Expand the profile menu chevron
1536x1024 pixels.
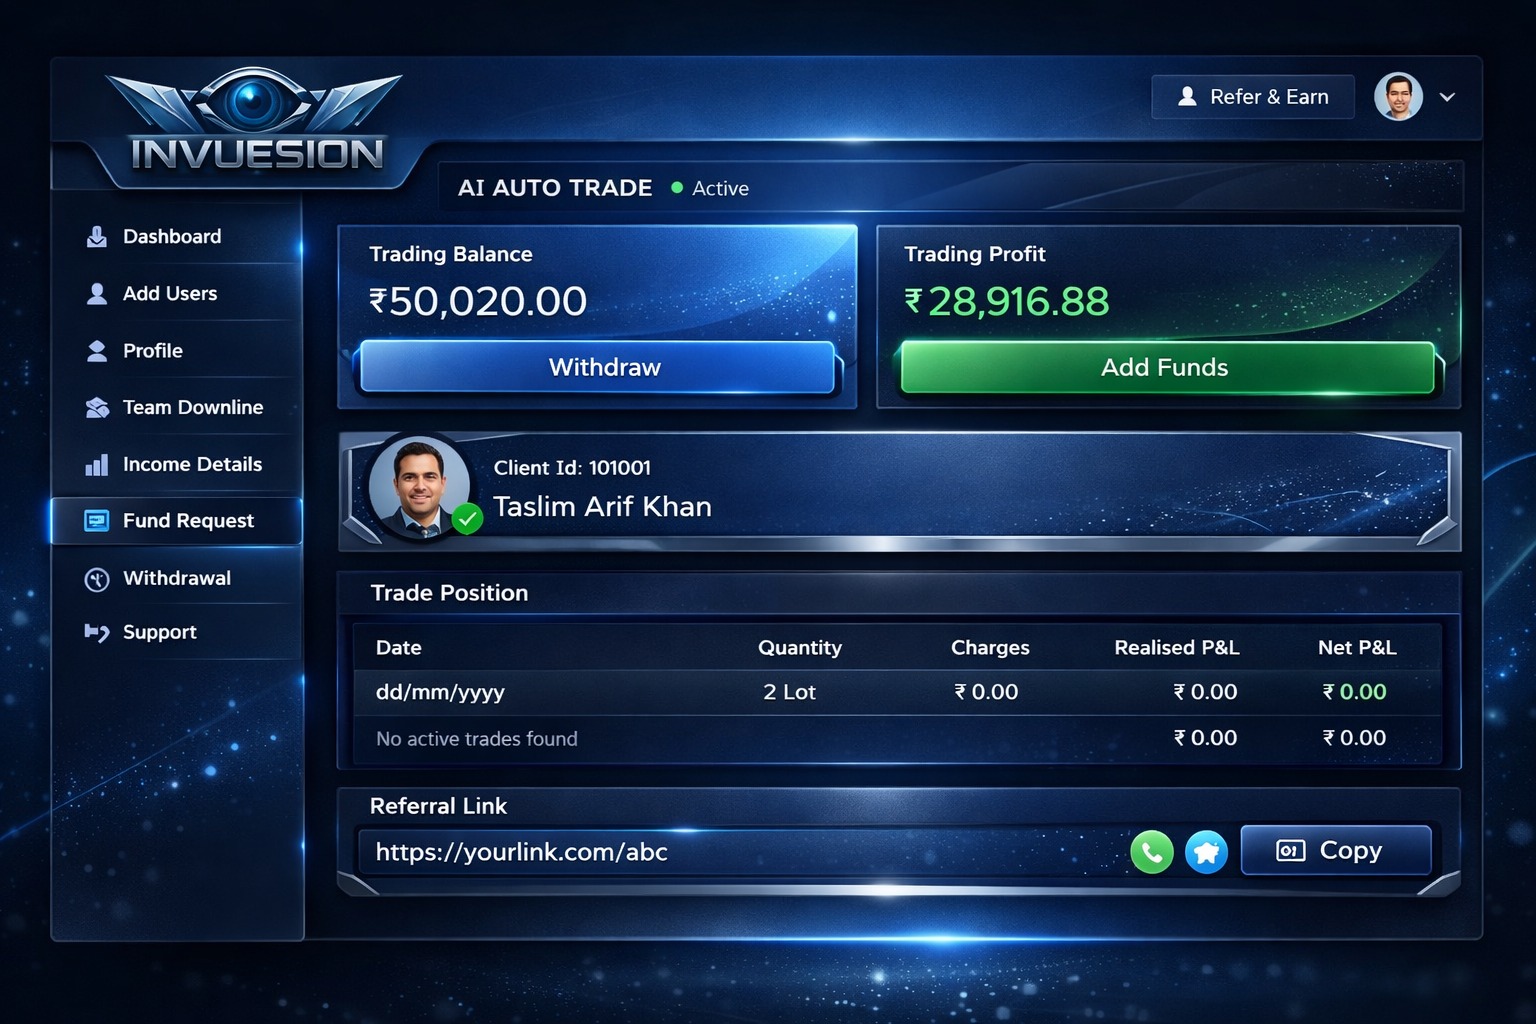click(x=1447, y=97)
